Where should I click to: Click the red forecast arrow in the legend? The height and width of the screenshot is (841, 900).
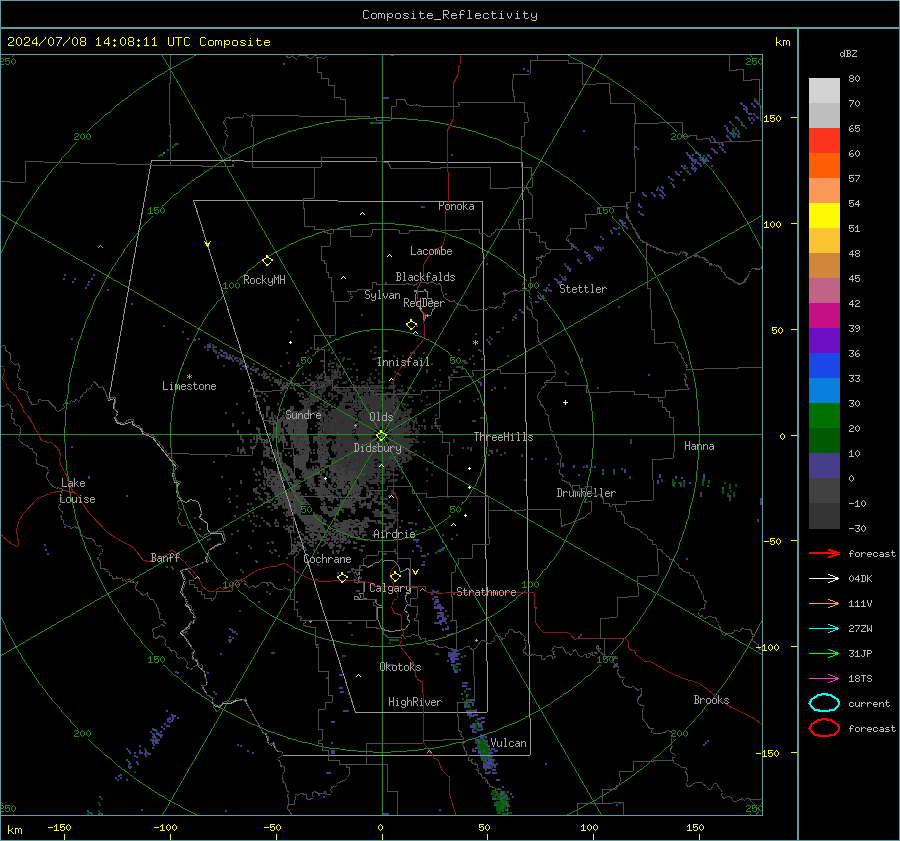[824, 553]
